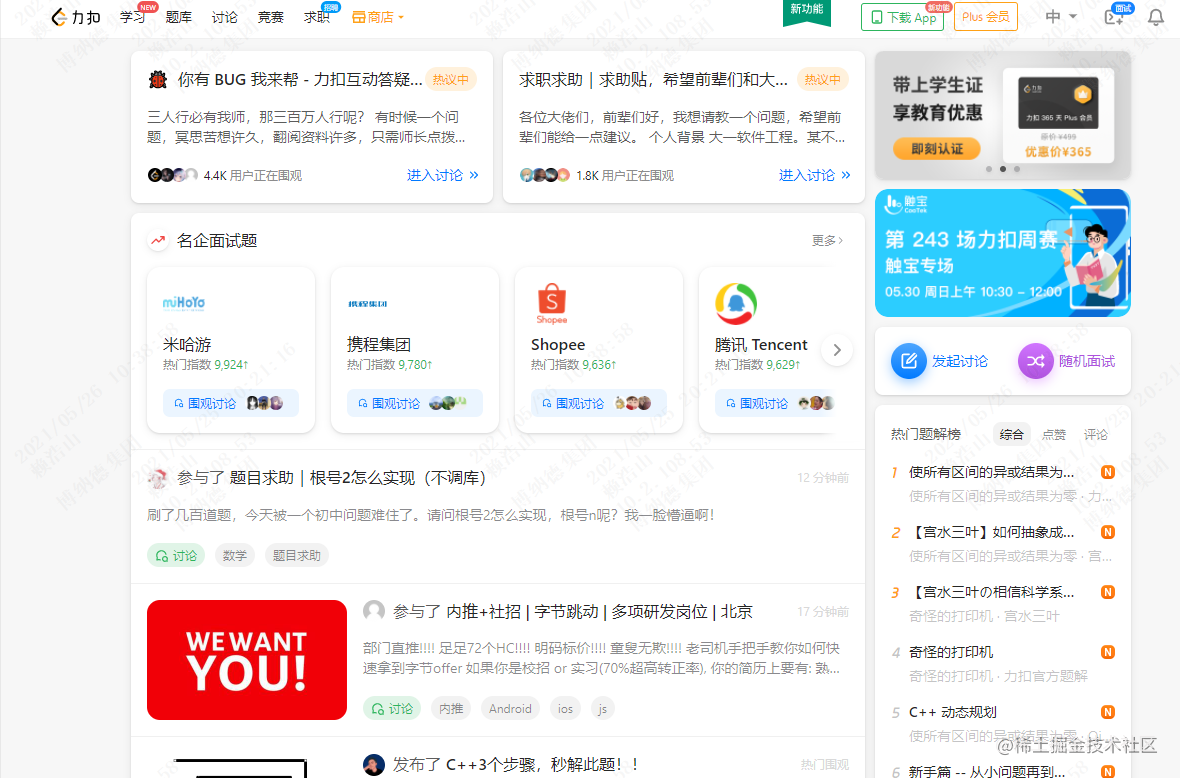The height and width of the screenshot is (778, 1180).
Task: Expand more companies with the right arrow
Action: (837, 350)
